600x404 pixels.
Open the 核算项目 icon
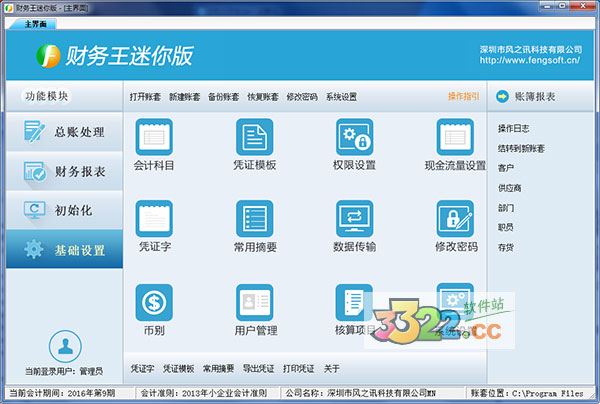coord(354,302)
